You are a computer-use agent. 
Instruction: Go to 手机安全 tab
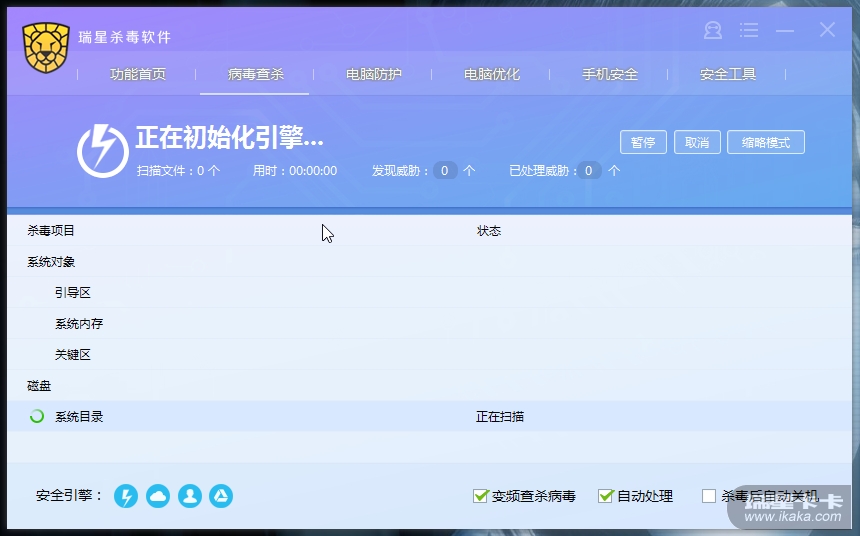click(x=610, y=74)
